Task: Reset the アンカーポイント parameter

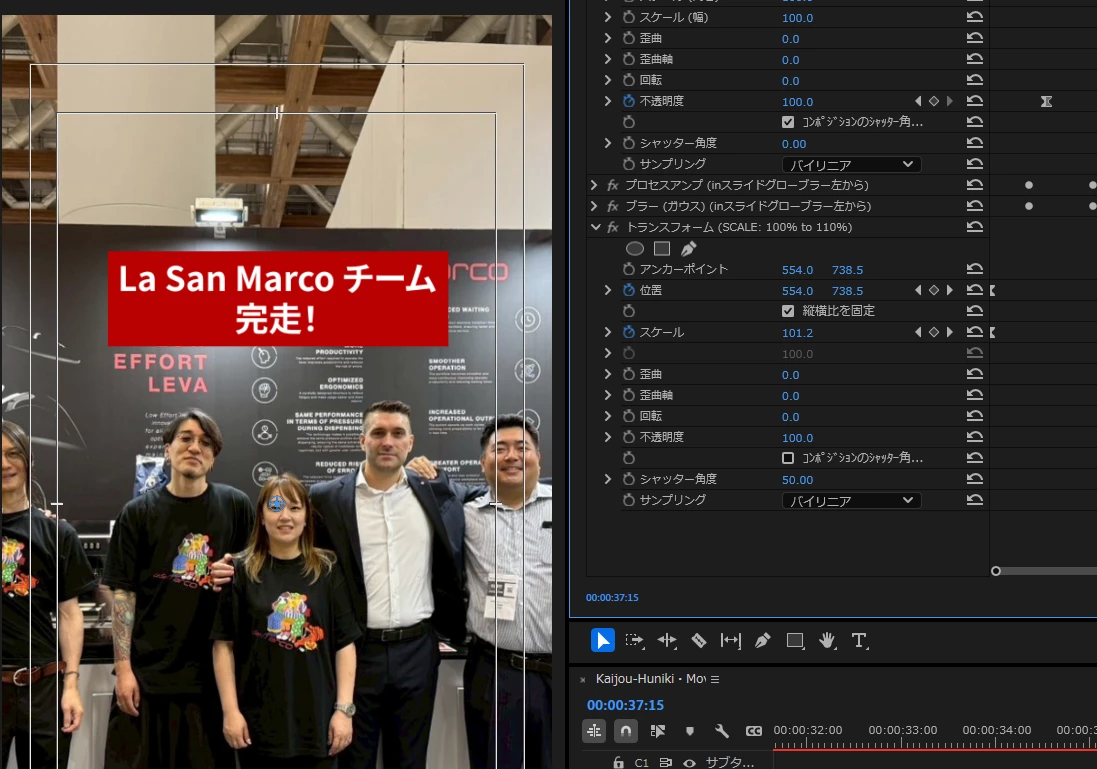Action: click(x=975, y=269)
